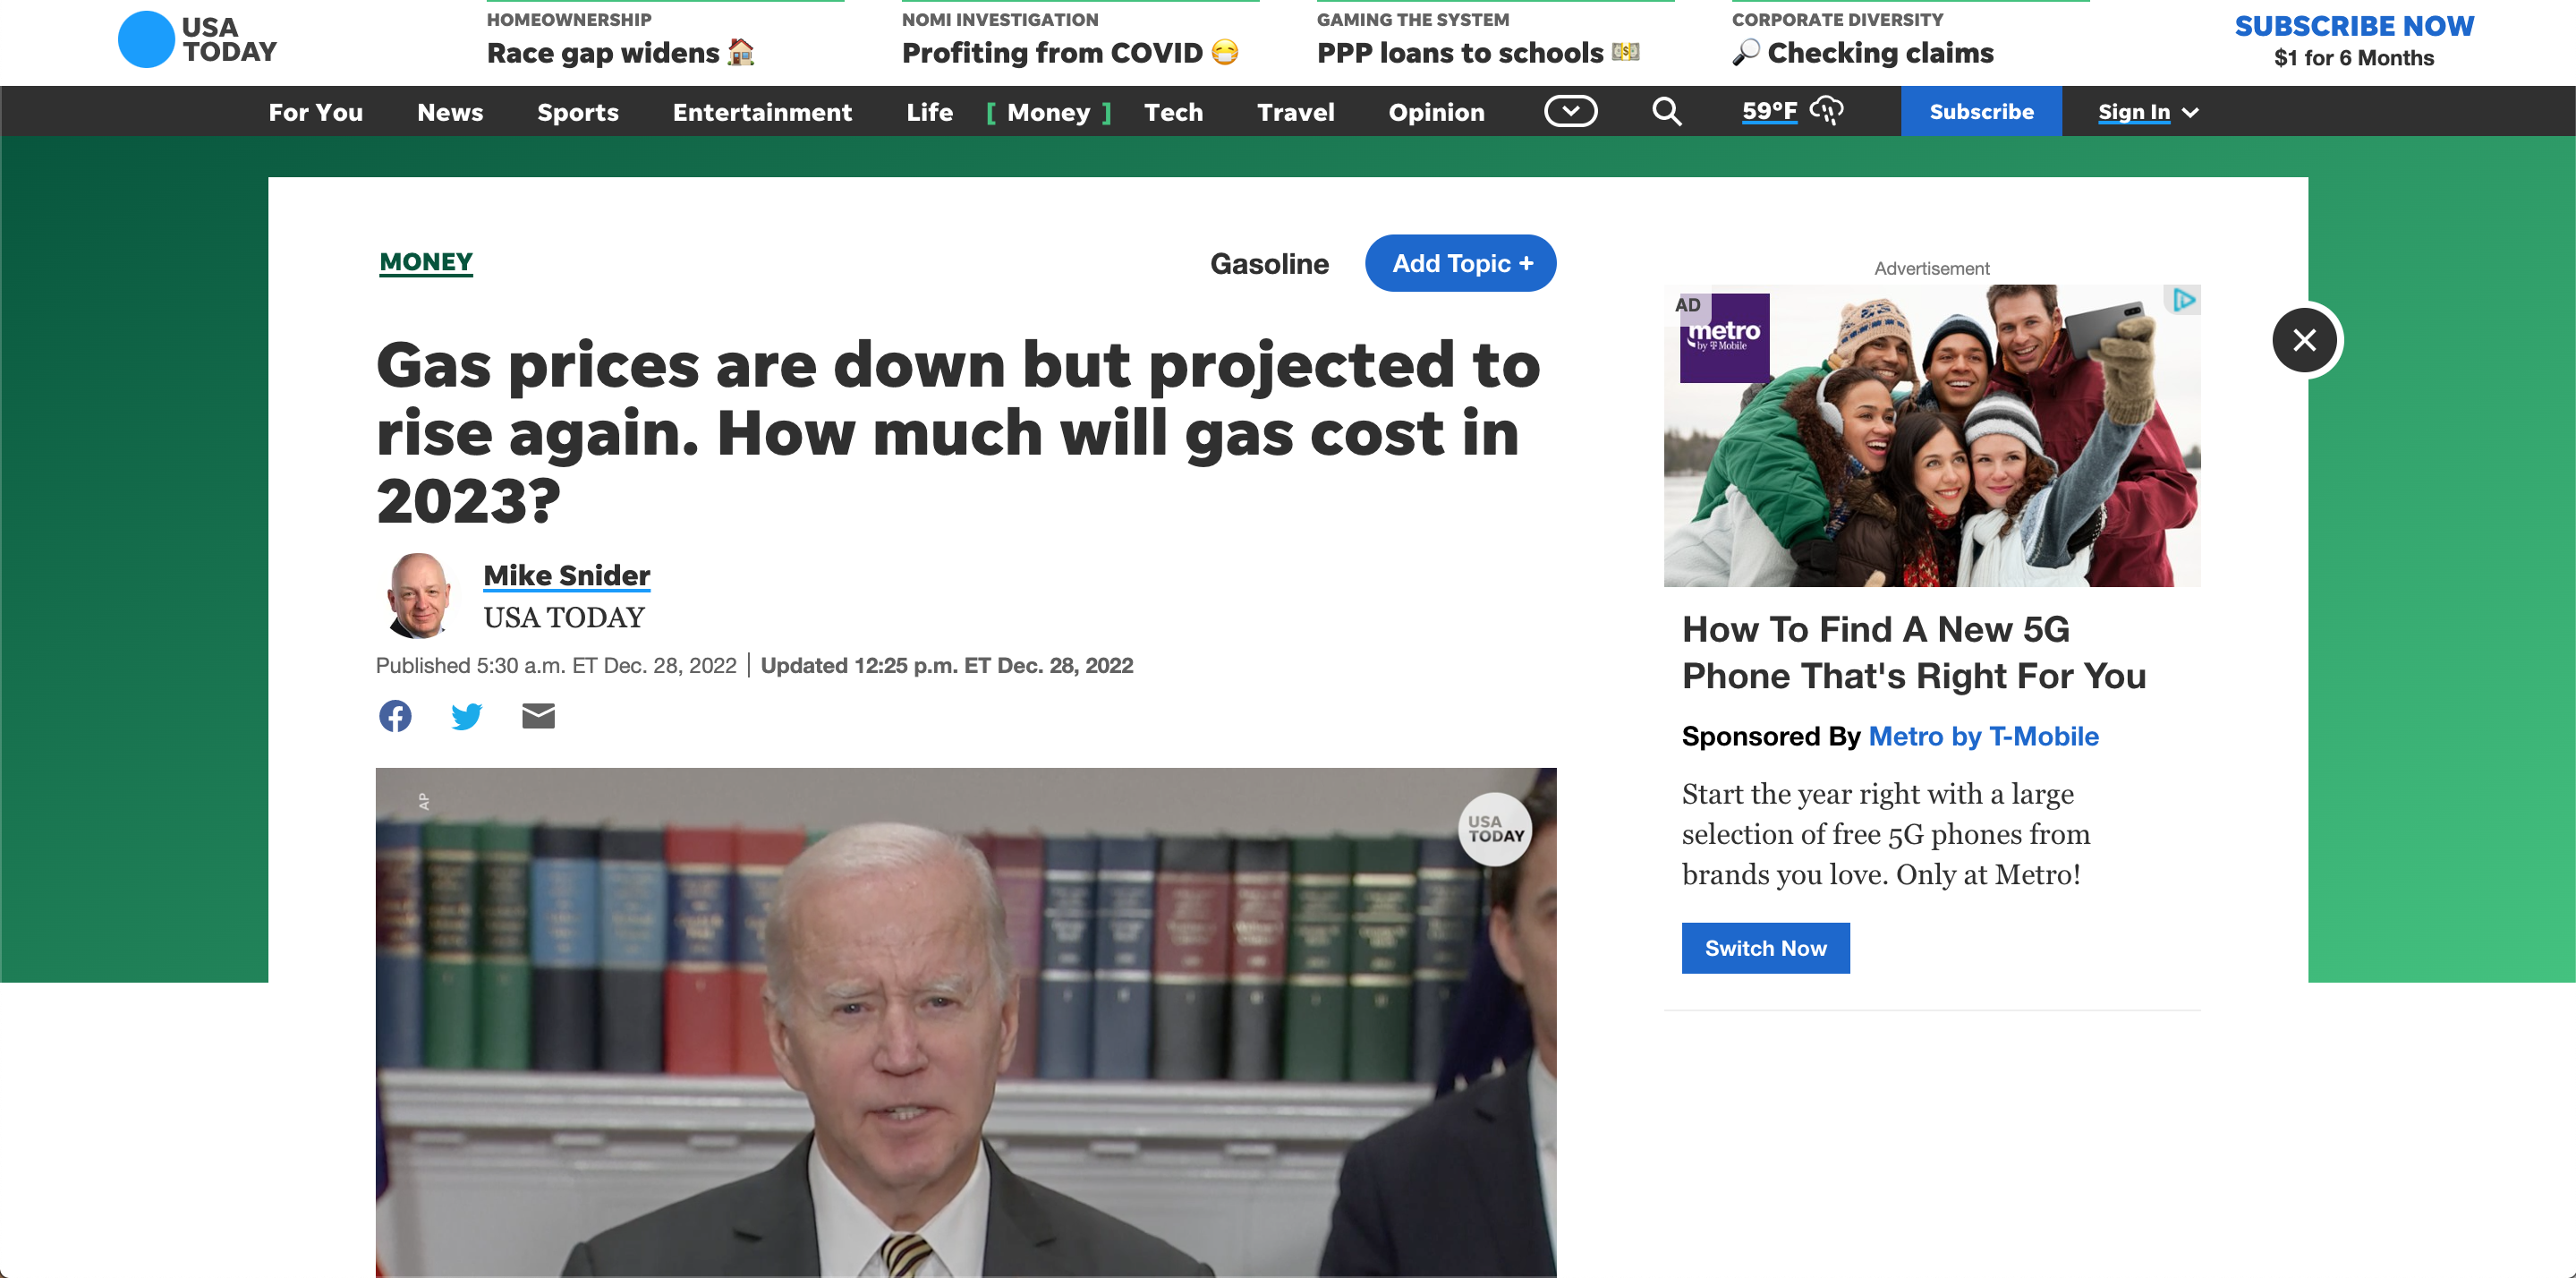The image size is (2576, 1278).
Task: Click Mike Snider's author photo
Action: tap(418, 596)
